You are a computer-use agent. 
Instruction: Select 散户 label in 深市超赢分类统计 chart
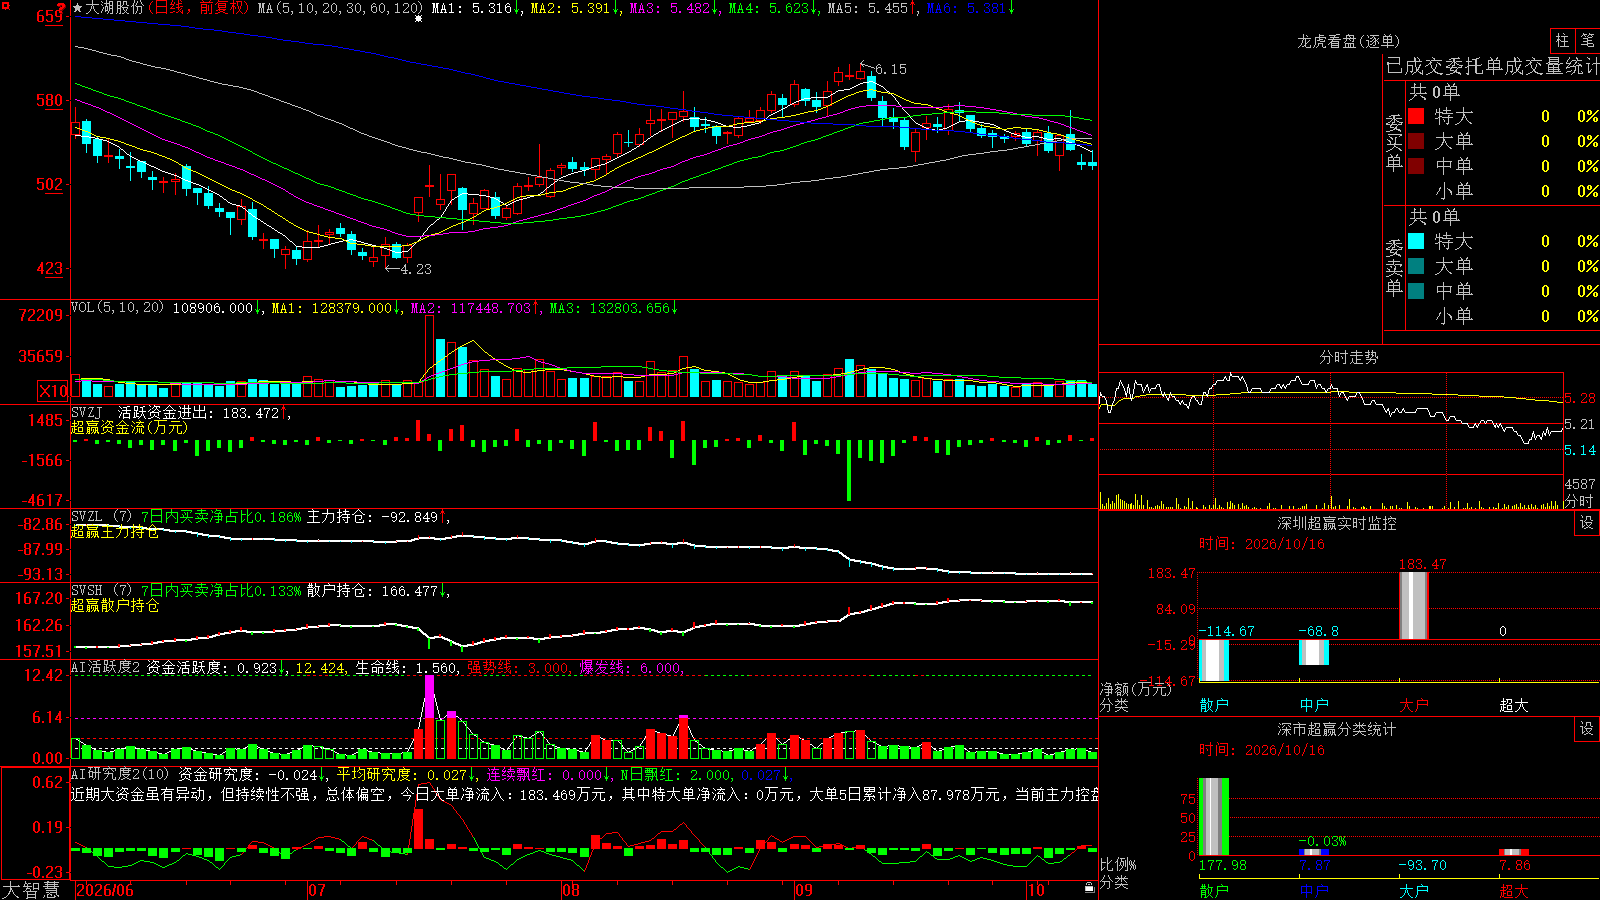click(1214, 890)
